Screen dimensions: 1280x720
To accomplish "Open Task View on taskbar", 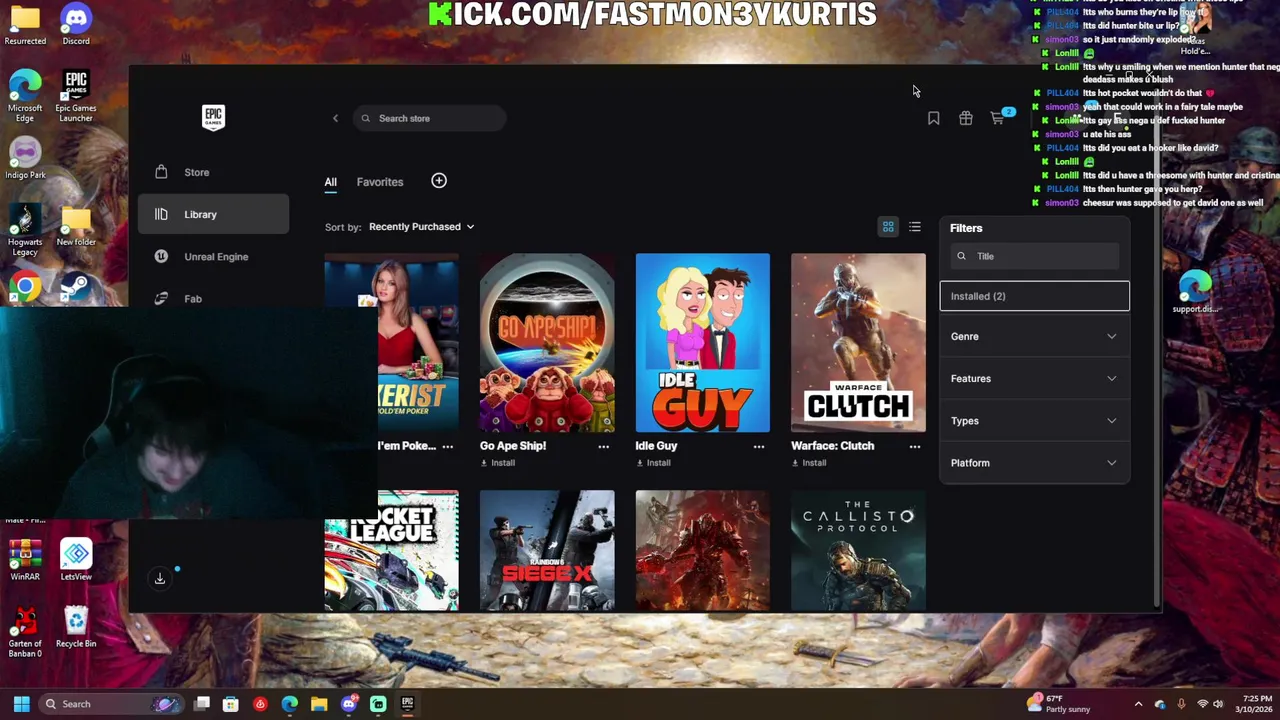I will (x=202, y=704).
